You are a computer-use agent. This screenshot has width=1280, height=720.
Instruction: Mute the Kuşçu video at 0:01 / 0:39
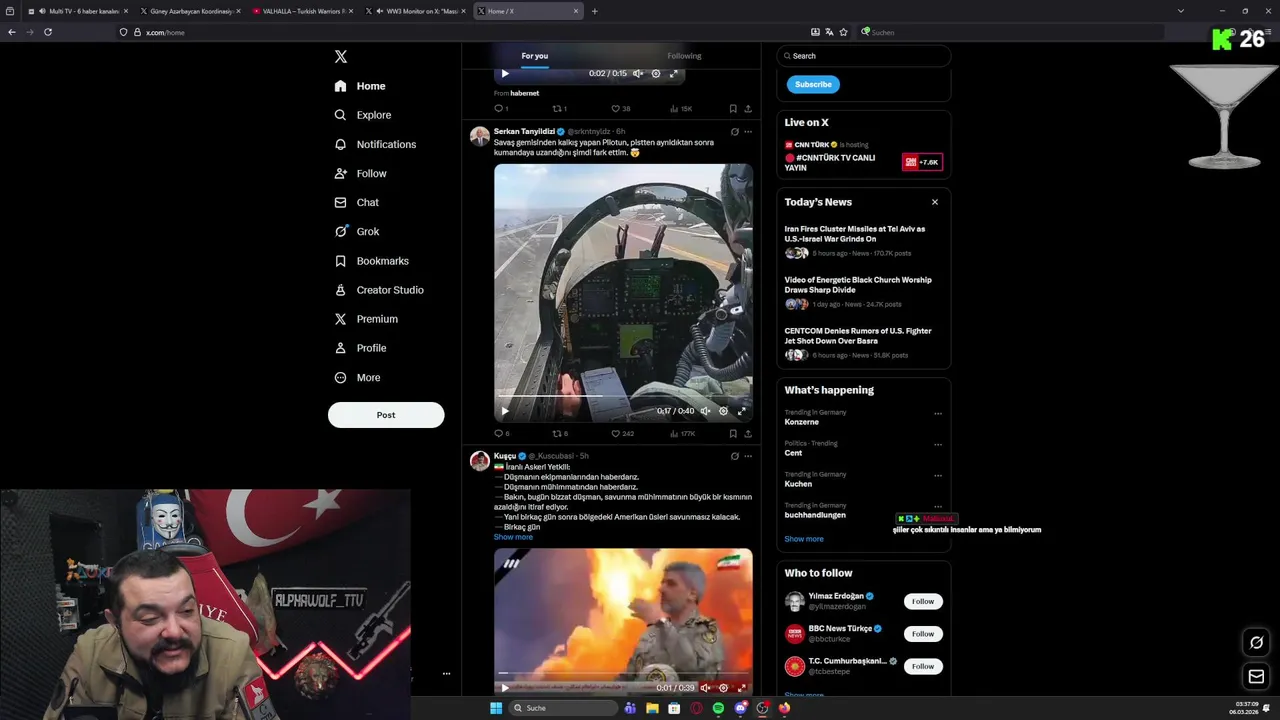click(x=705, y=688)
